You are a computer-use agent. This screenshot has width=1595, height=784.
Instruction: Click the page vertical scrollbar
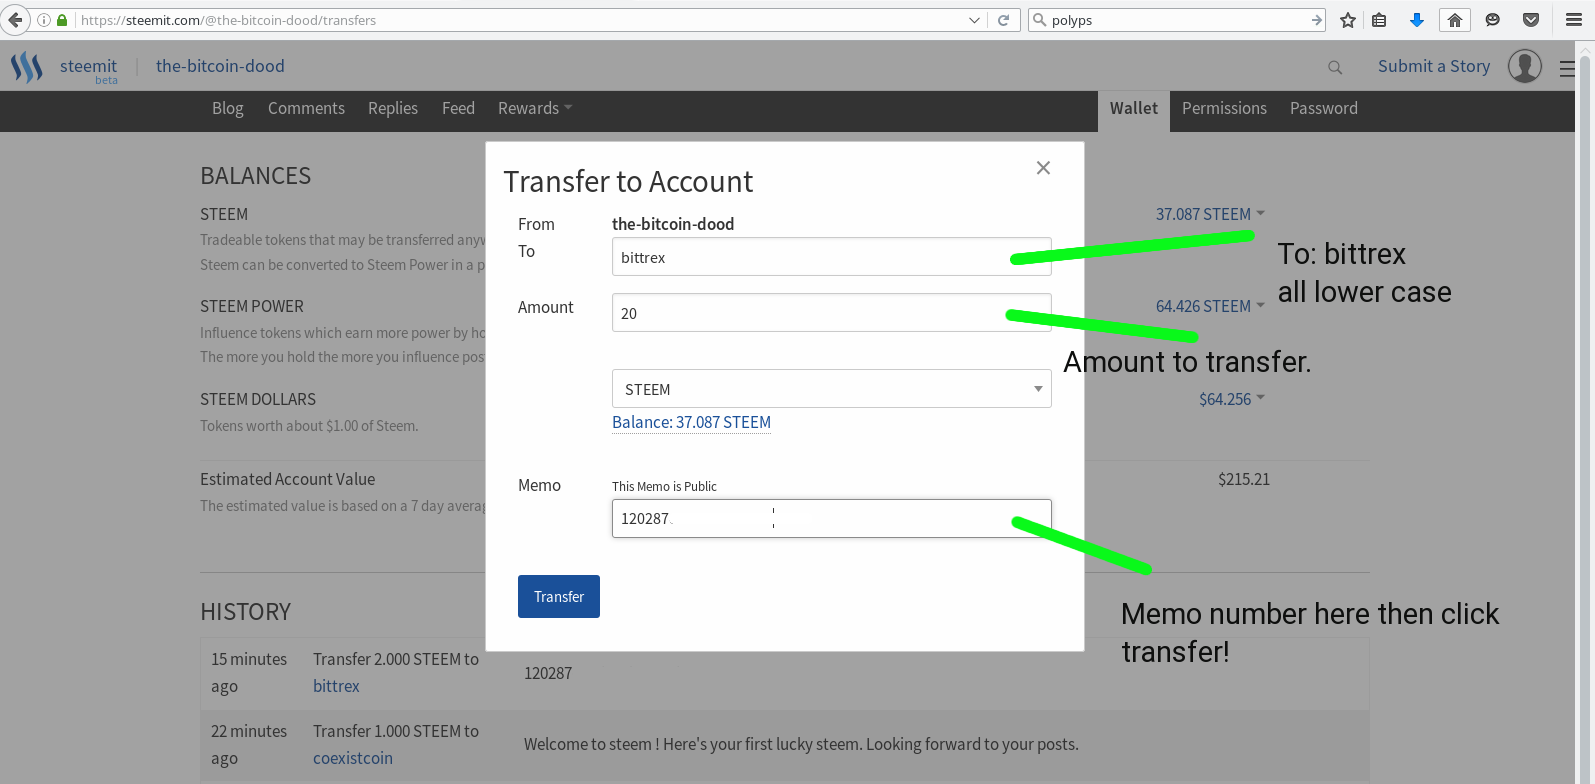pyautogui.click(x=1585, y=412)
